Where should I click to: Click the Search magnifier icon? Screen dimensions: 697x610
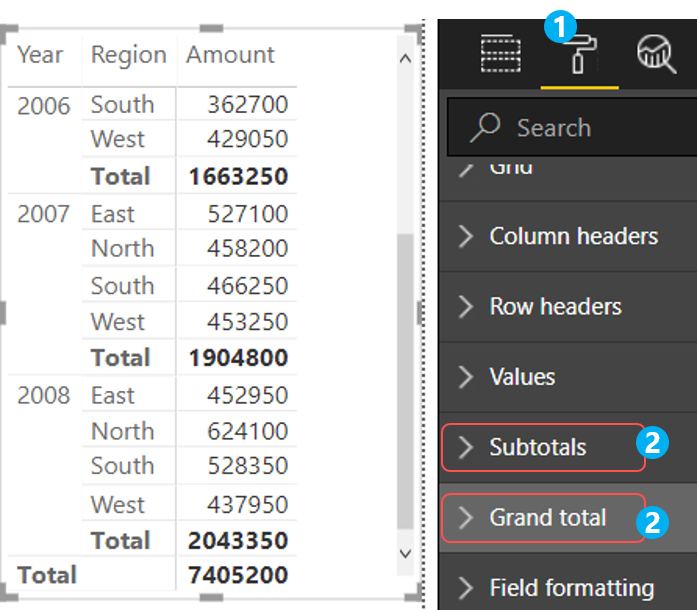(485, 128)
